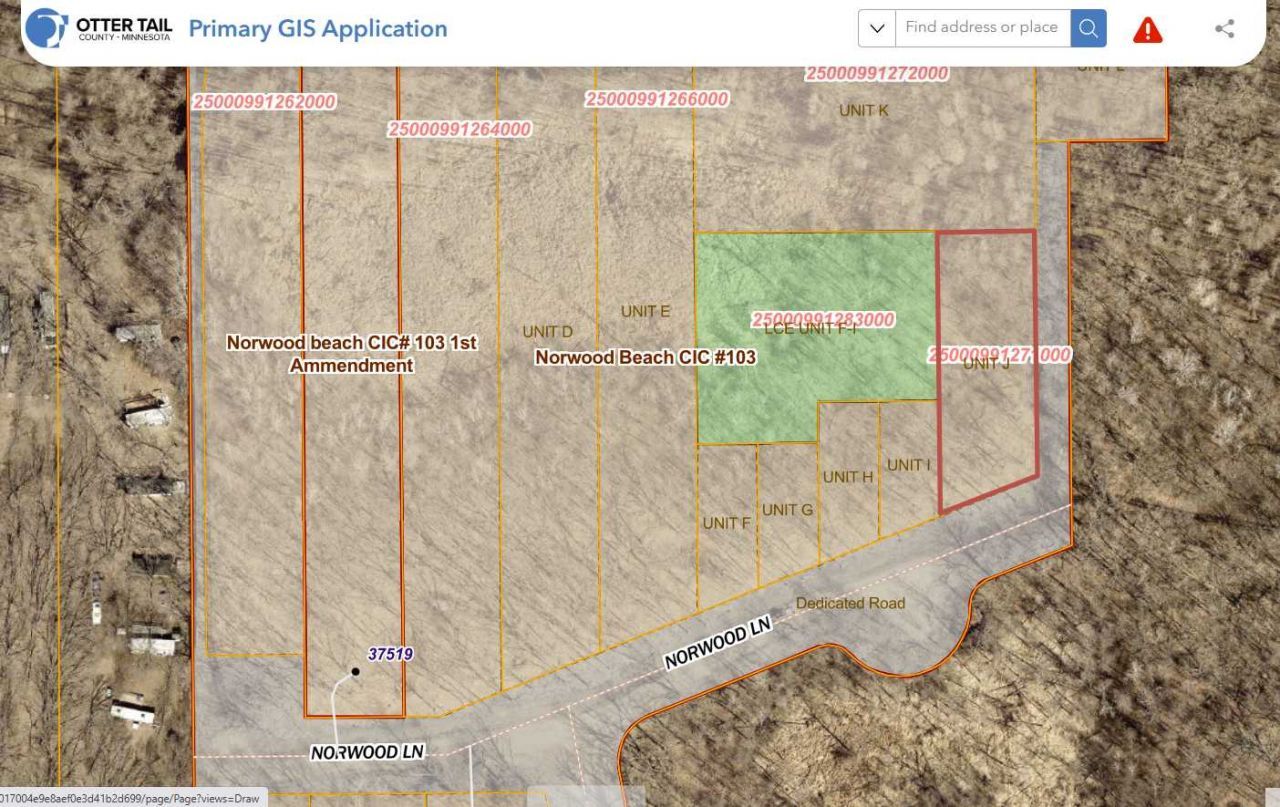Viewport: 1280px width, 807px height.
Task: Click parcel number 25000991264000 label
Action: click(459, 129)
